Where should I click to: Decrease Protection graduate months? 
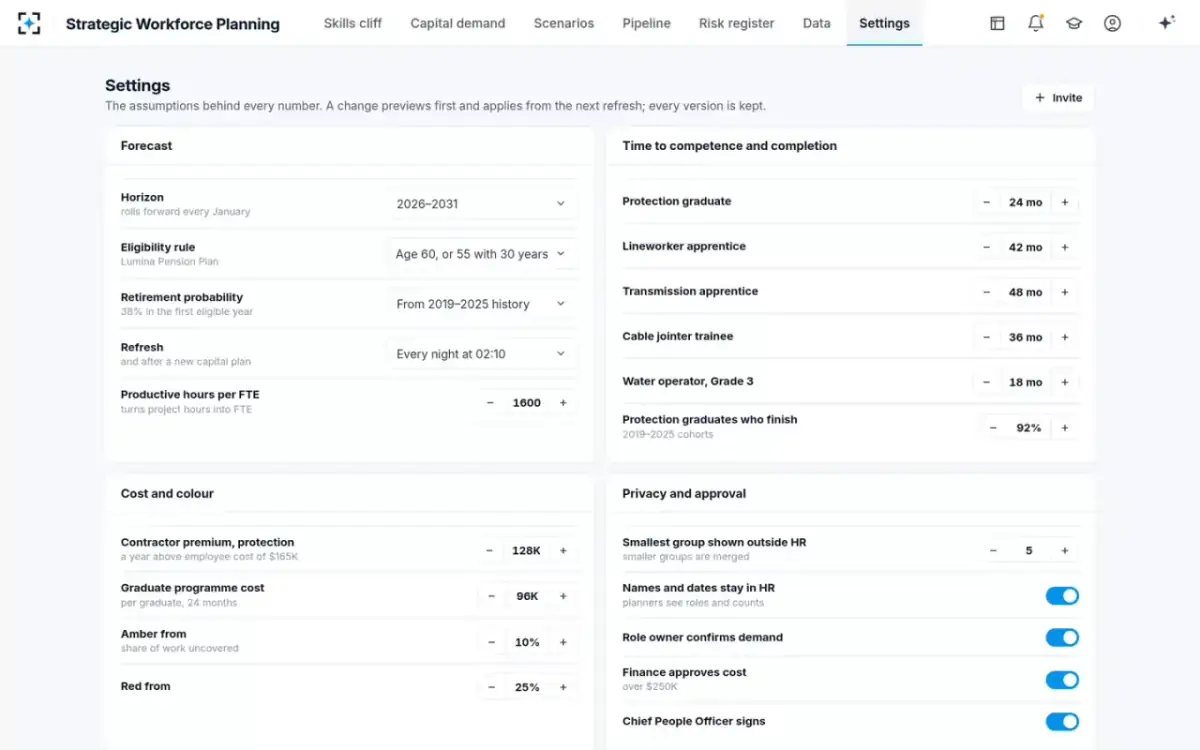coord(986,202)
